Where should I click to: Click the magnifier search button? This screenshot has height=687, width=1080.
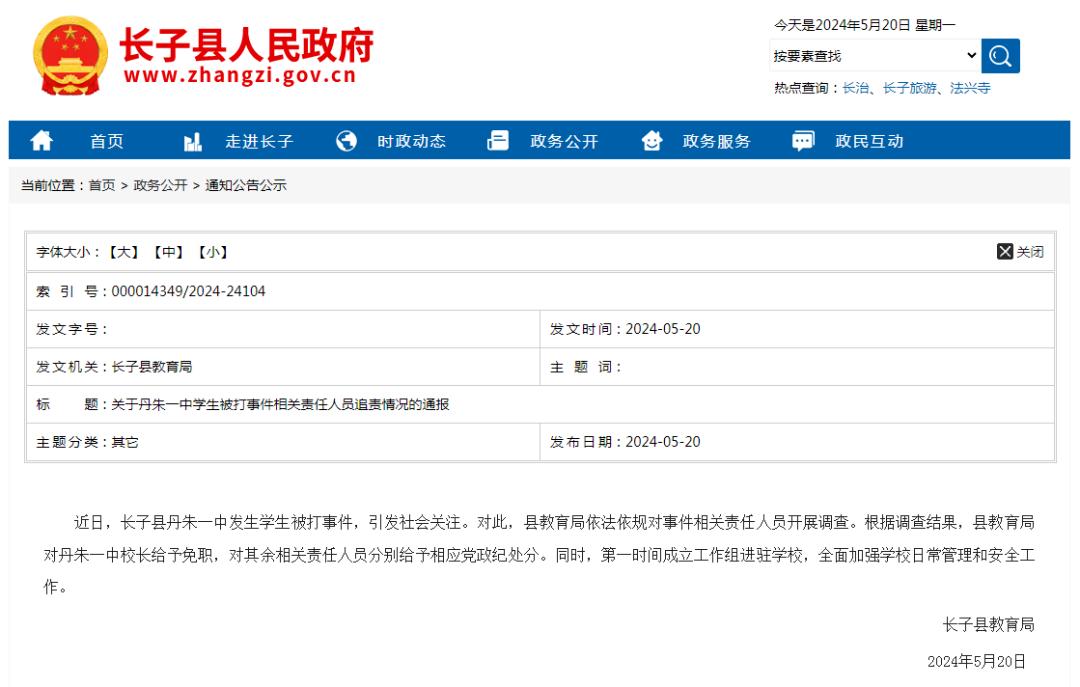[1000, 56]
